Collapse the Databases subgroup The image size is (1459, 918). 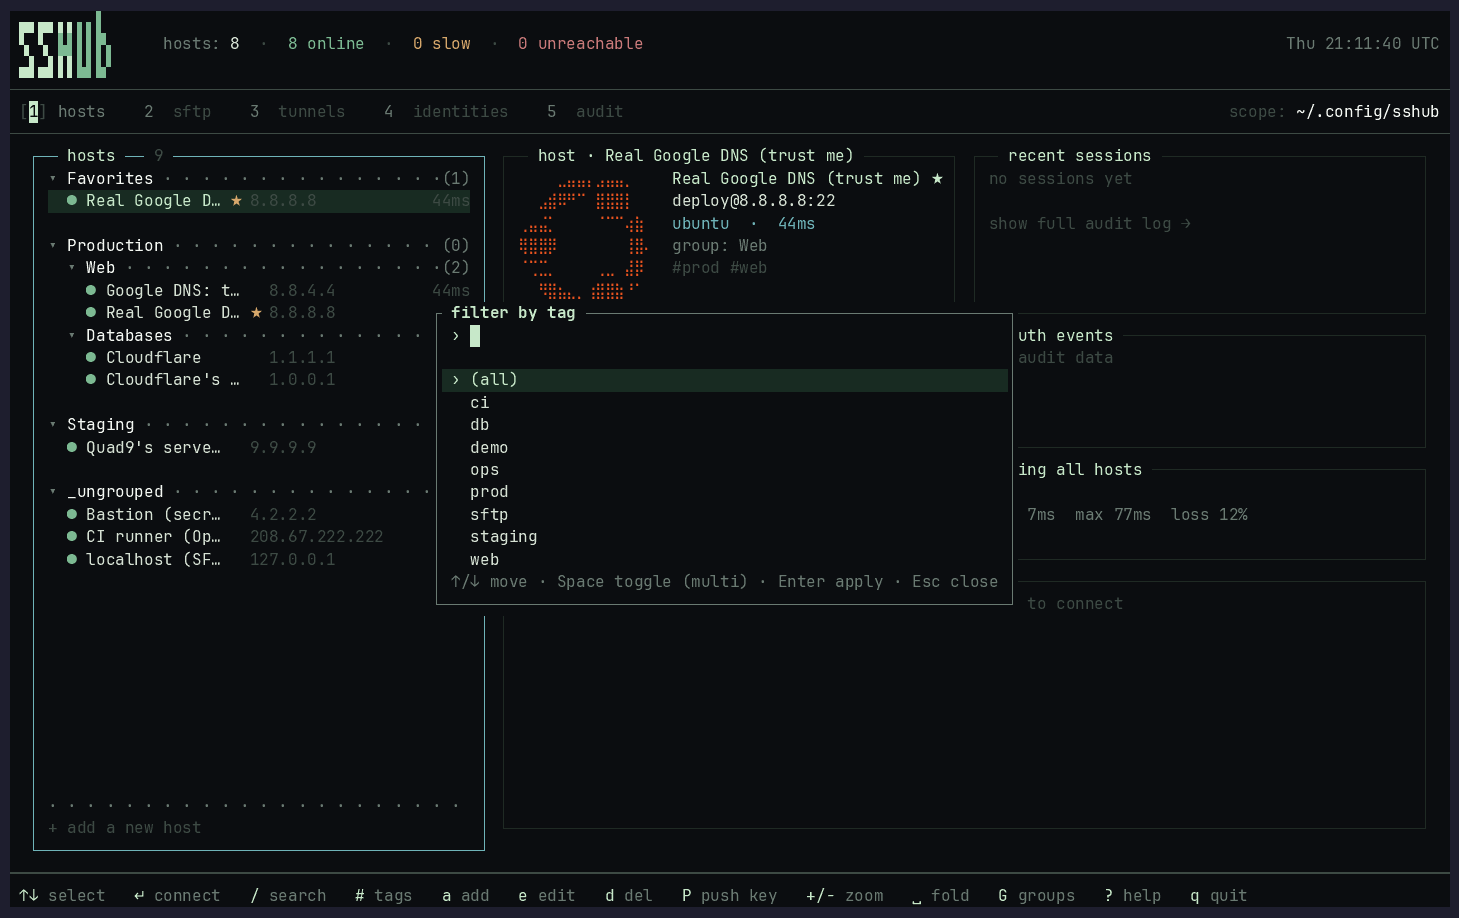click(72, 336)
